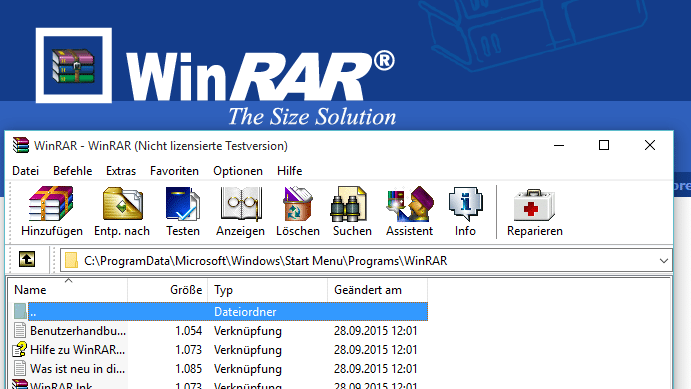Maximize the WinRAR window
The height and width of the screenshot is (389, 691).
click(x=604, y=145)
